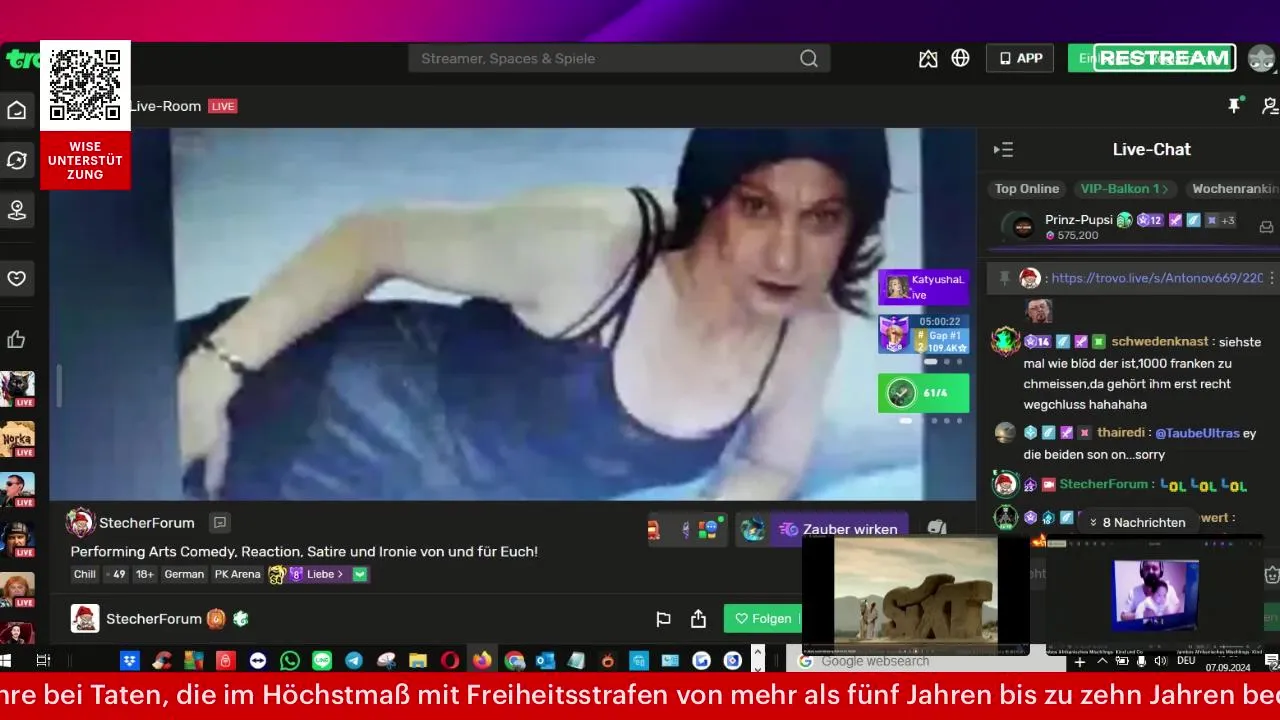Click the colorful apps icon above Folgen
Screen dimensions: 1280x720
708,529
